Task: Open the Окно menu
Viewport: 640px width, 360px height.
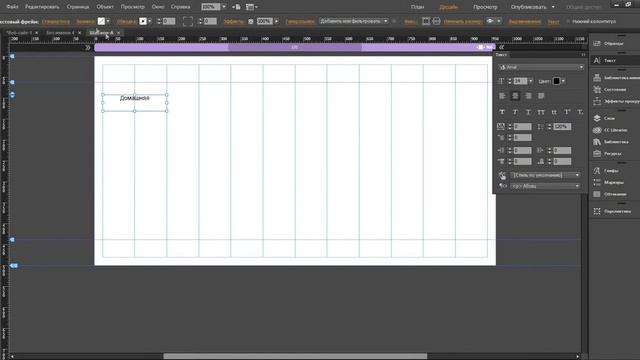Action: pos(158,7)
